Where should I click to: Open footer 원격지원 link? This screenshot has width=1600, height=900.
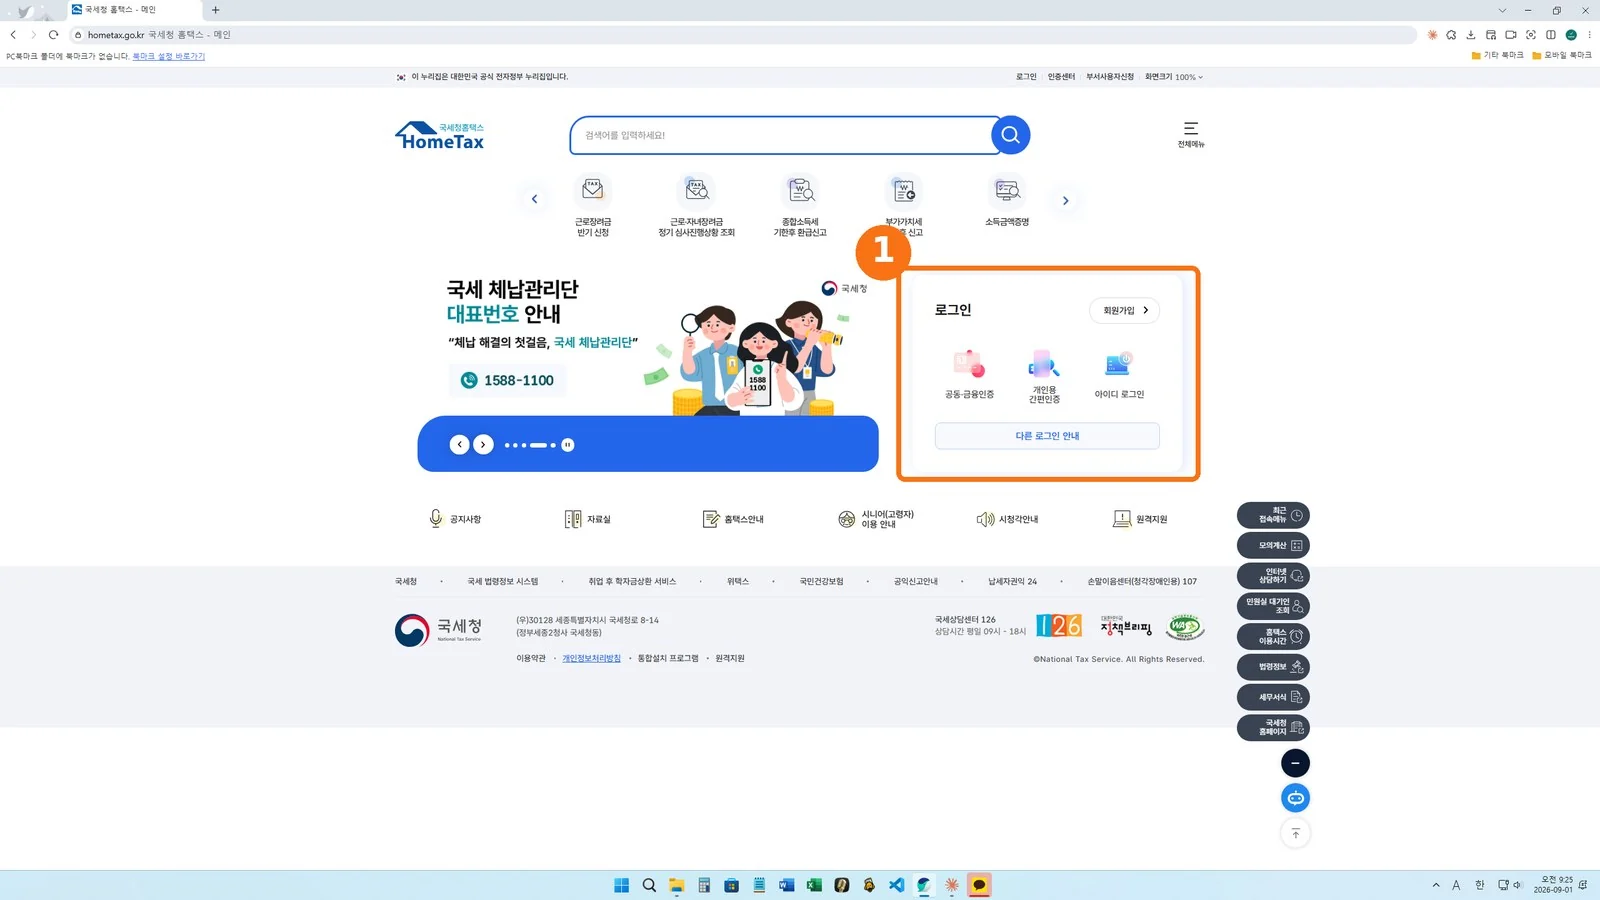point(730,658)
